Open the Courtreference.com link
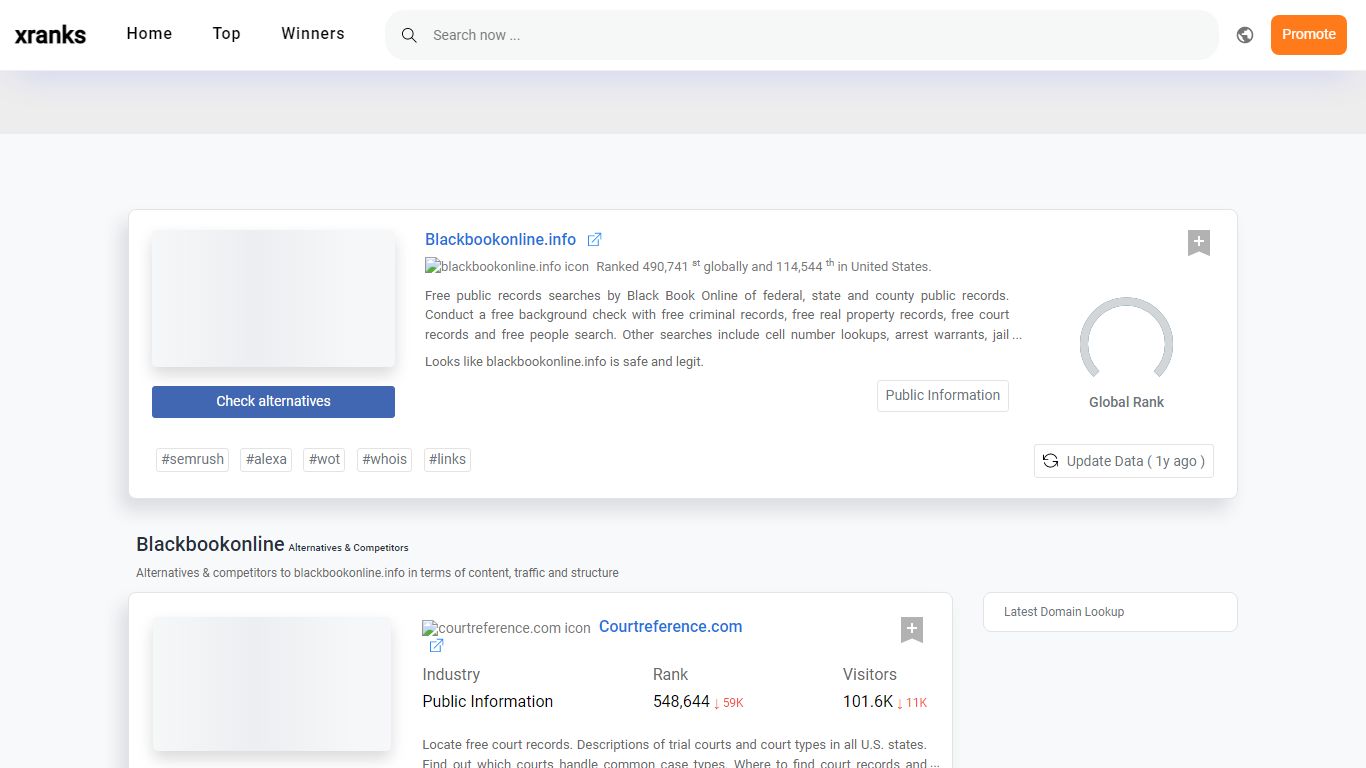 [x=670, y=627]
